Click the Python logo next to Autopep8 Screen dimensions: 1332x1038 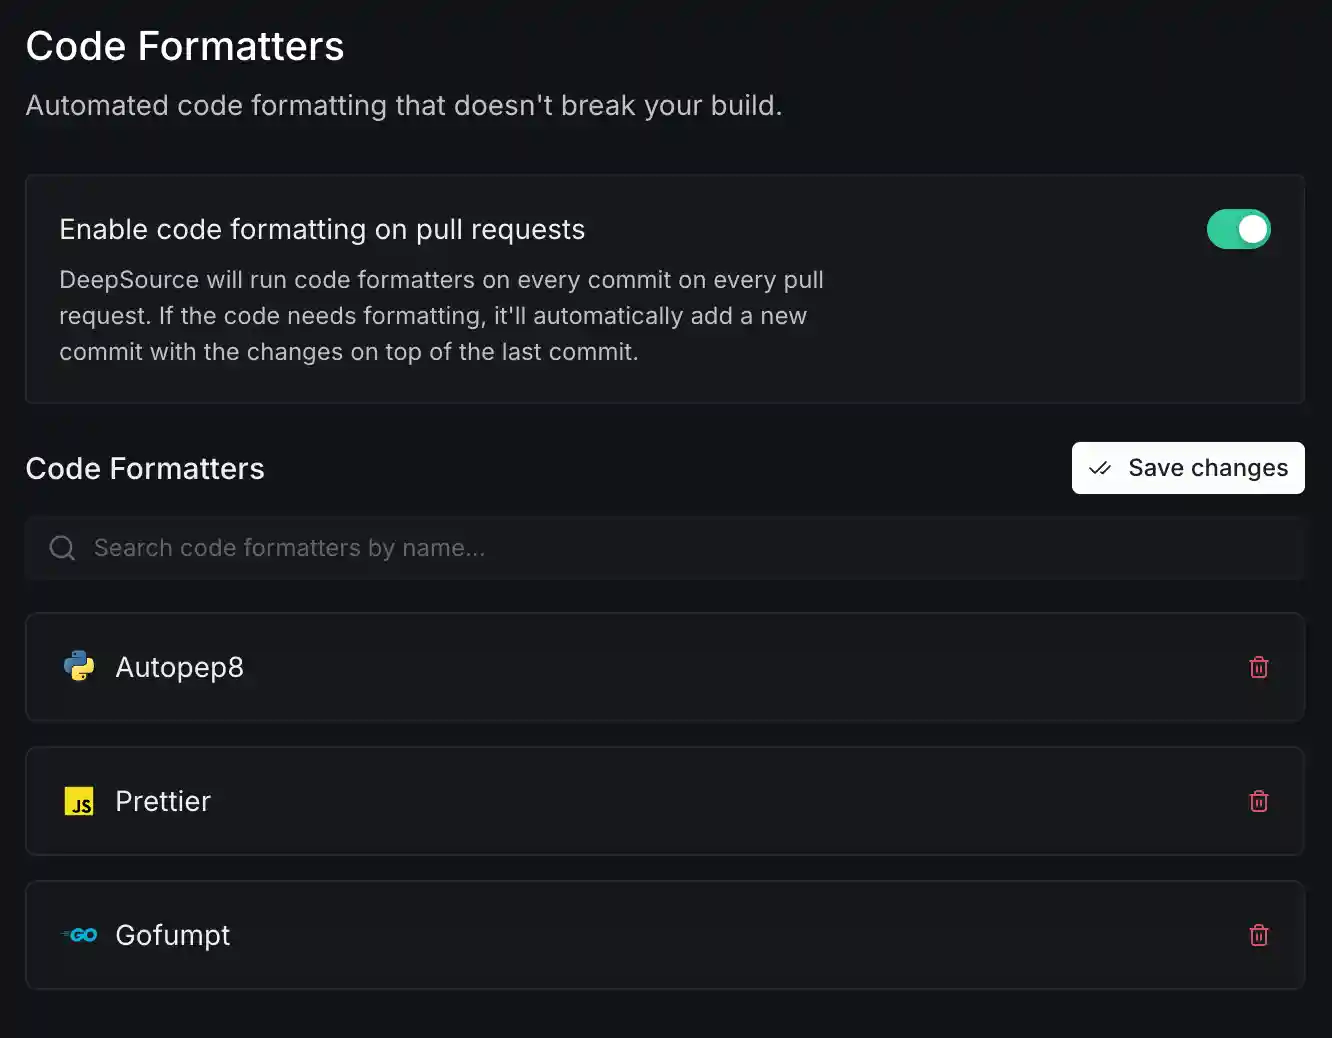click(79, 666)
